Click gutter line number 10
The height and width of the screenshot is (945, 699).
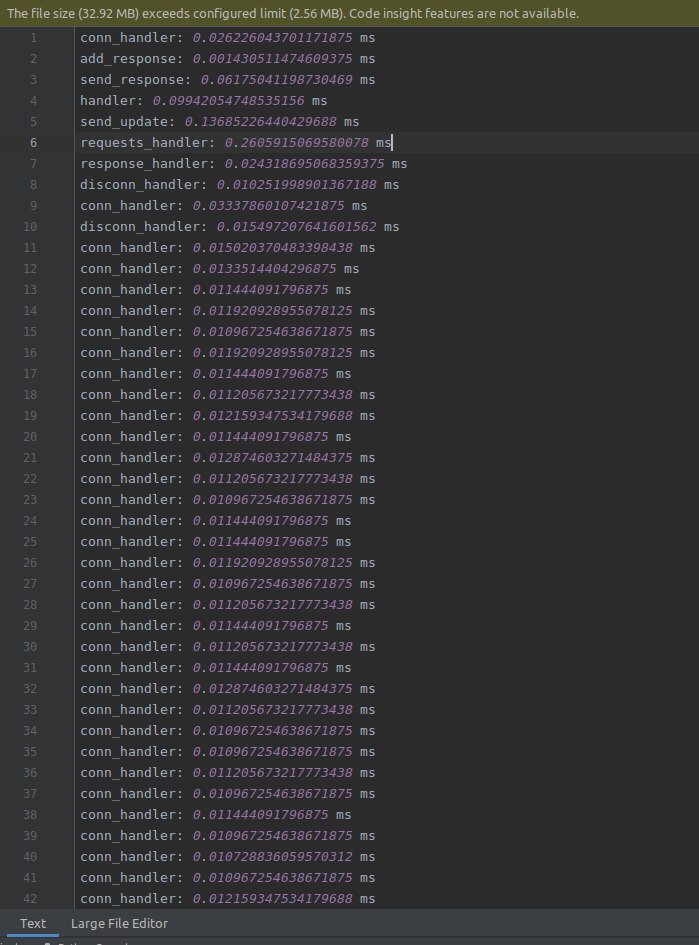point(30,227)
